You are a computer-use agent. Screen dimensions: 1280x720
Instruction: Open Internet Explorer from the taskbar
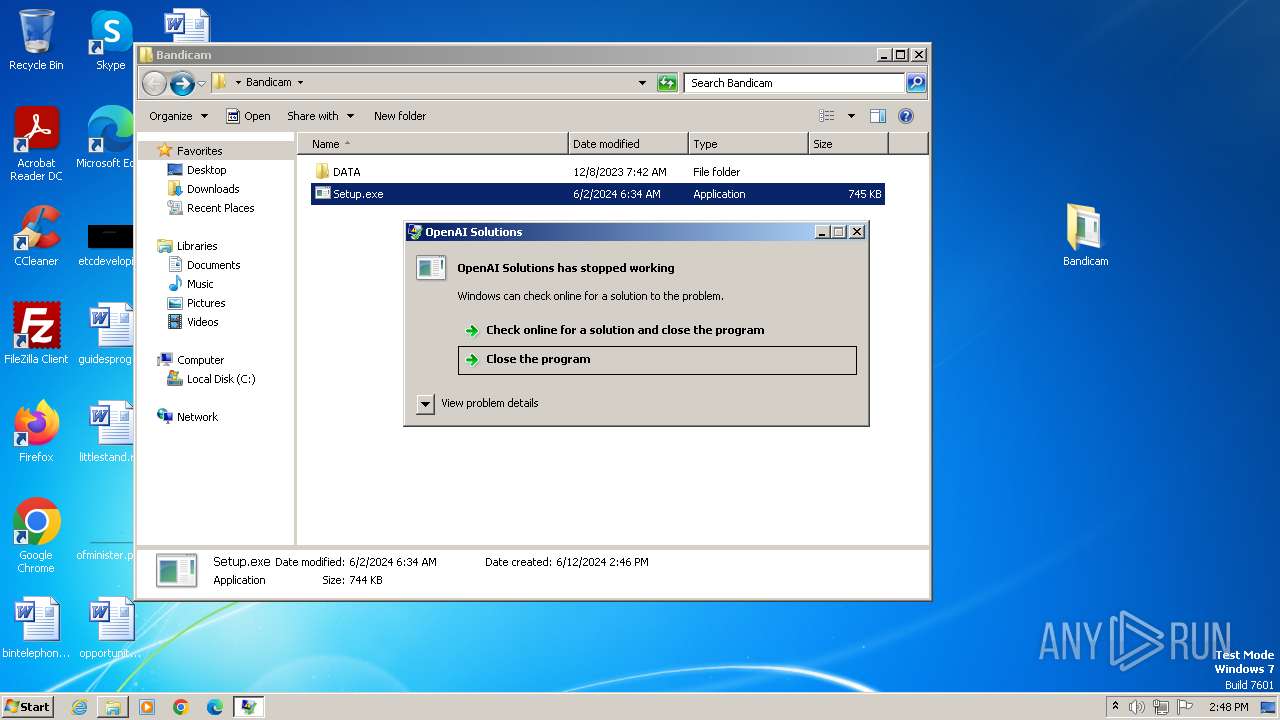click(79, 707)
